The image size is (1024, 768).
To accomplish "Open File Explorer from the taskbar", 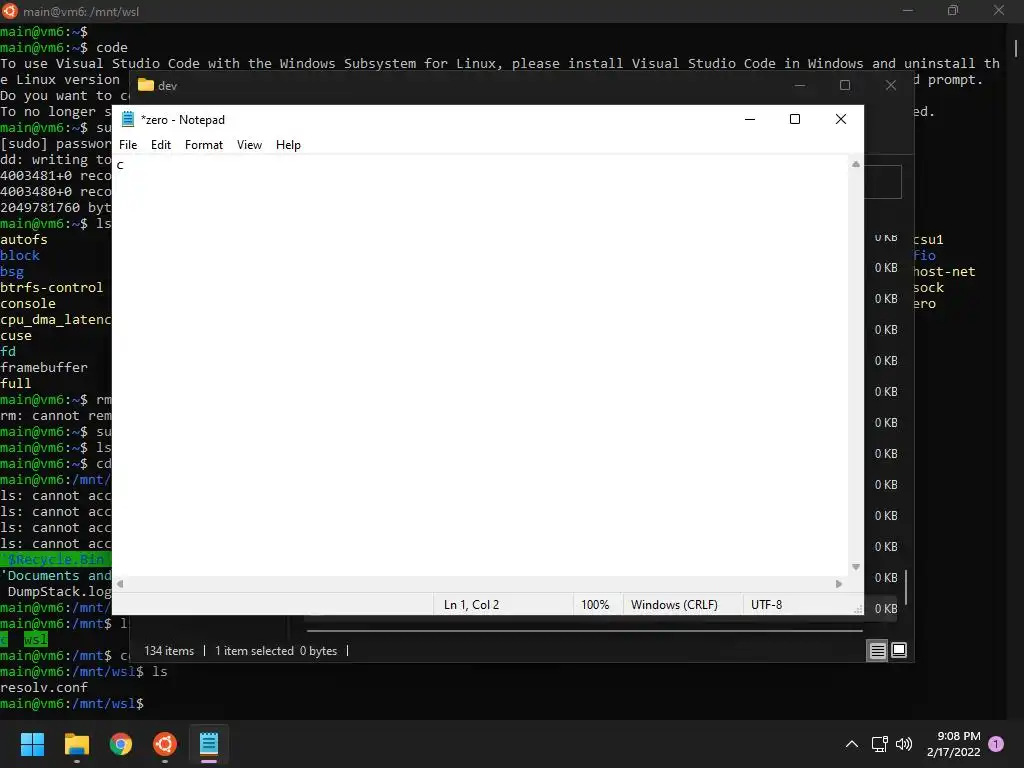I will (76, 744).
